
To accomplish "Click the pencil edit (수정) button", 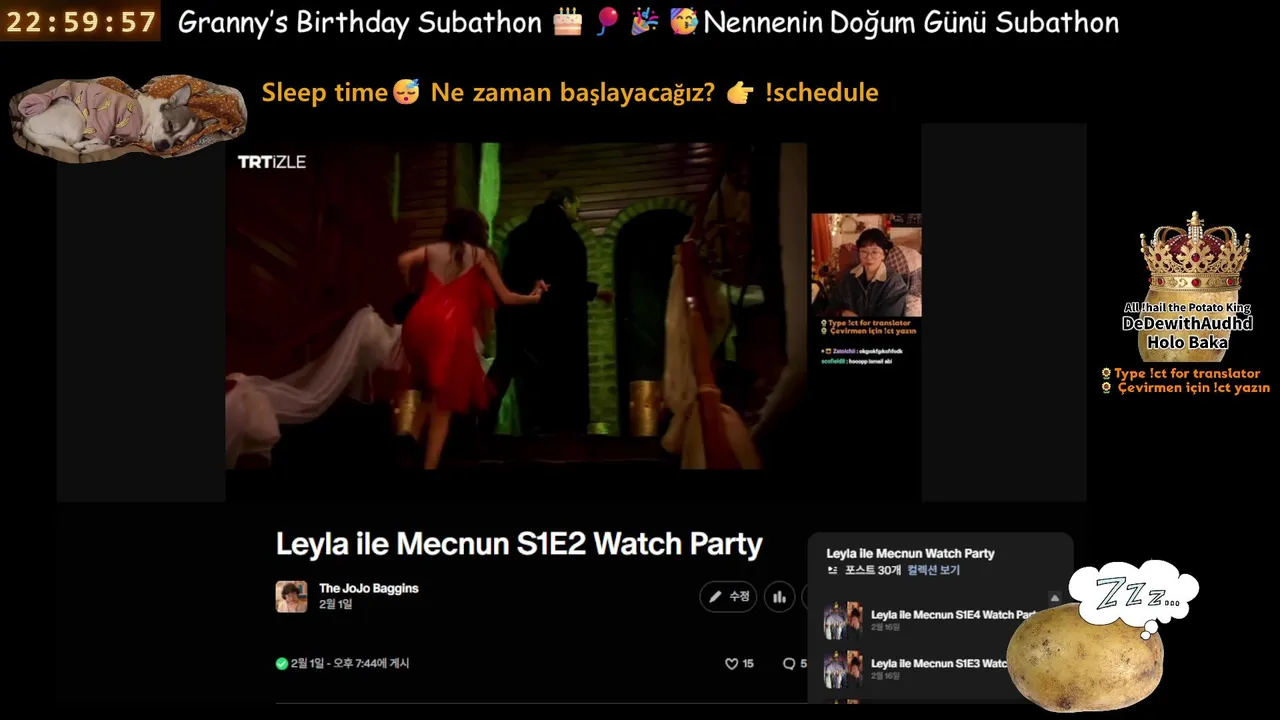I will pos(728,597).
